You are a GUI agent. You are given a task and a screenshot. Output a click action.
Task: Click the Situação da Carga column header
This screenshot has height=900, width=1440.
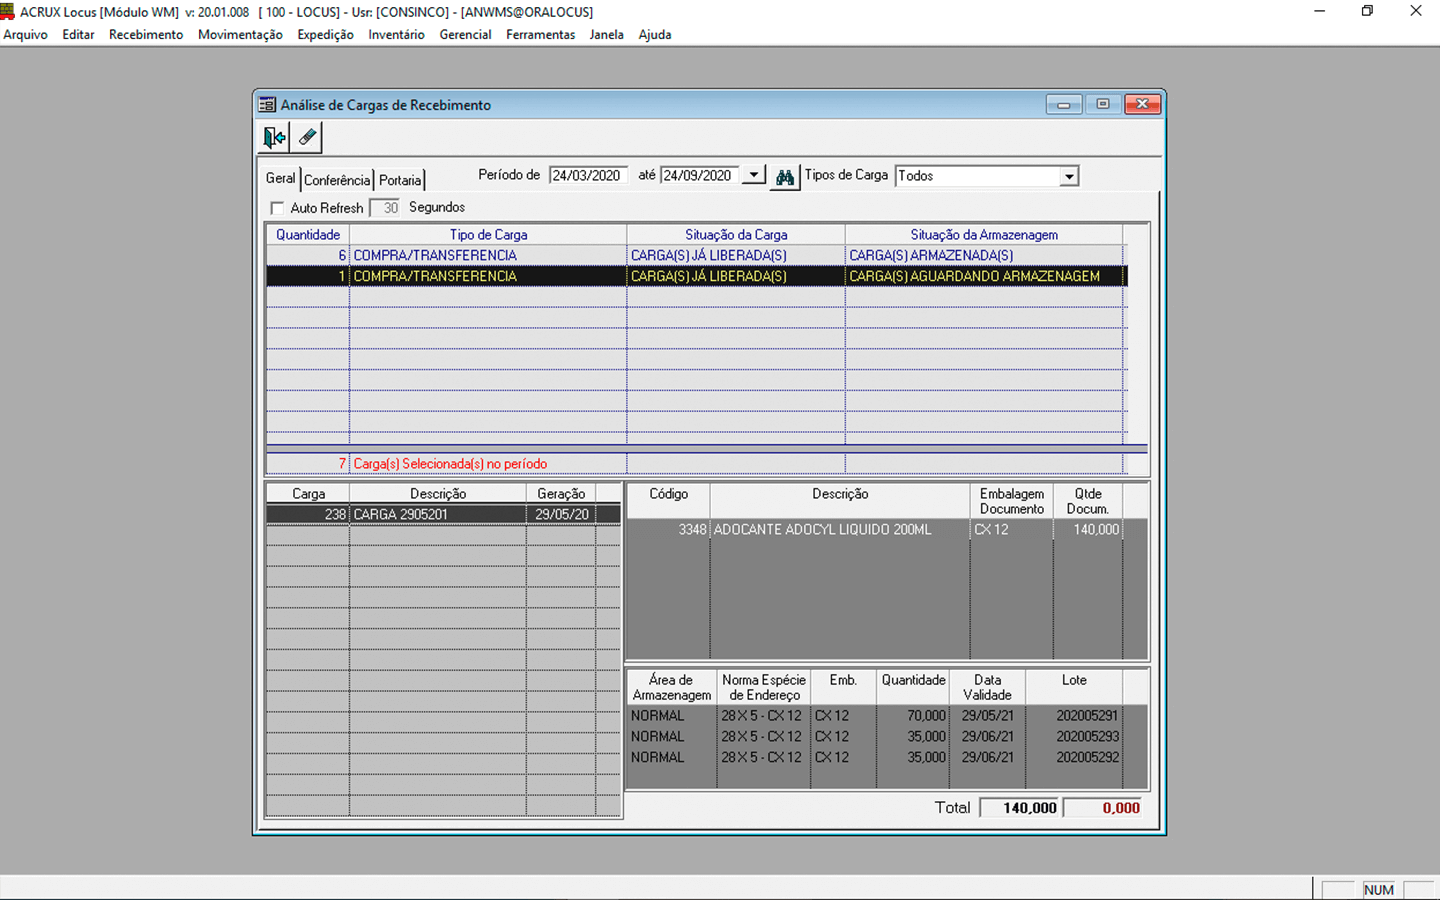(x=736, y=235)
